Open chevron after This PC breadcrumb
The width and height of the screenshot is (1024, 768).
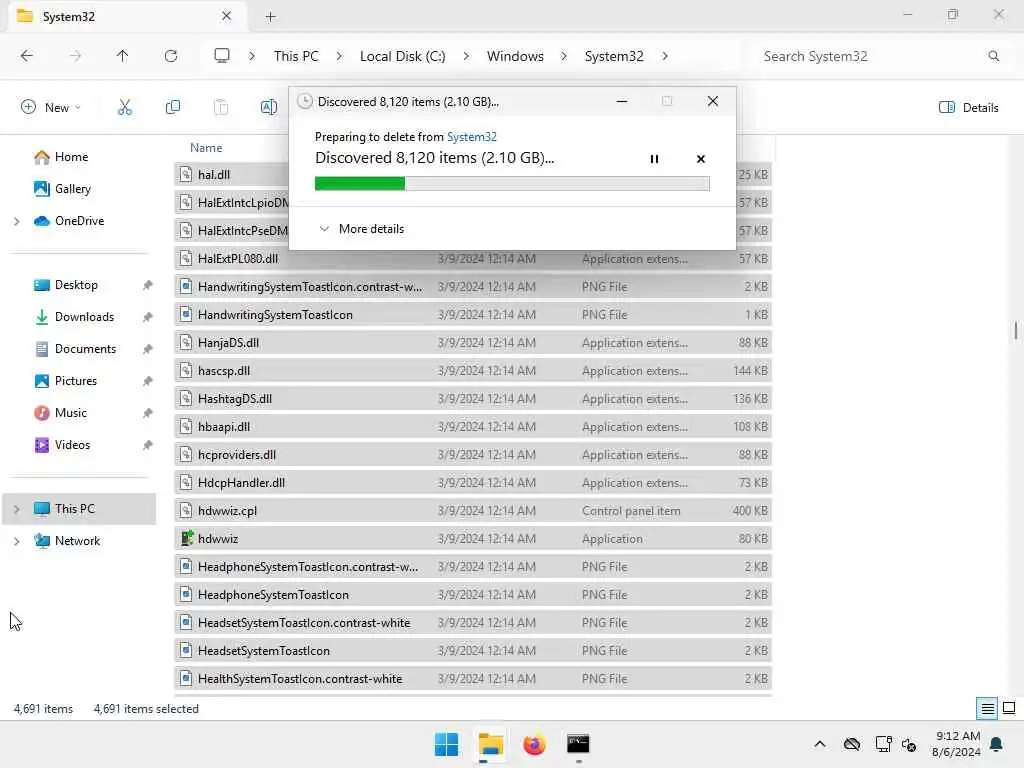tap(339, 56)
